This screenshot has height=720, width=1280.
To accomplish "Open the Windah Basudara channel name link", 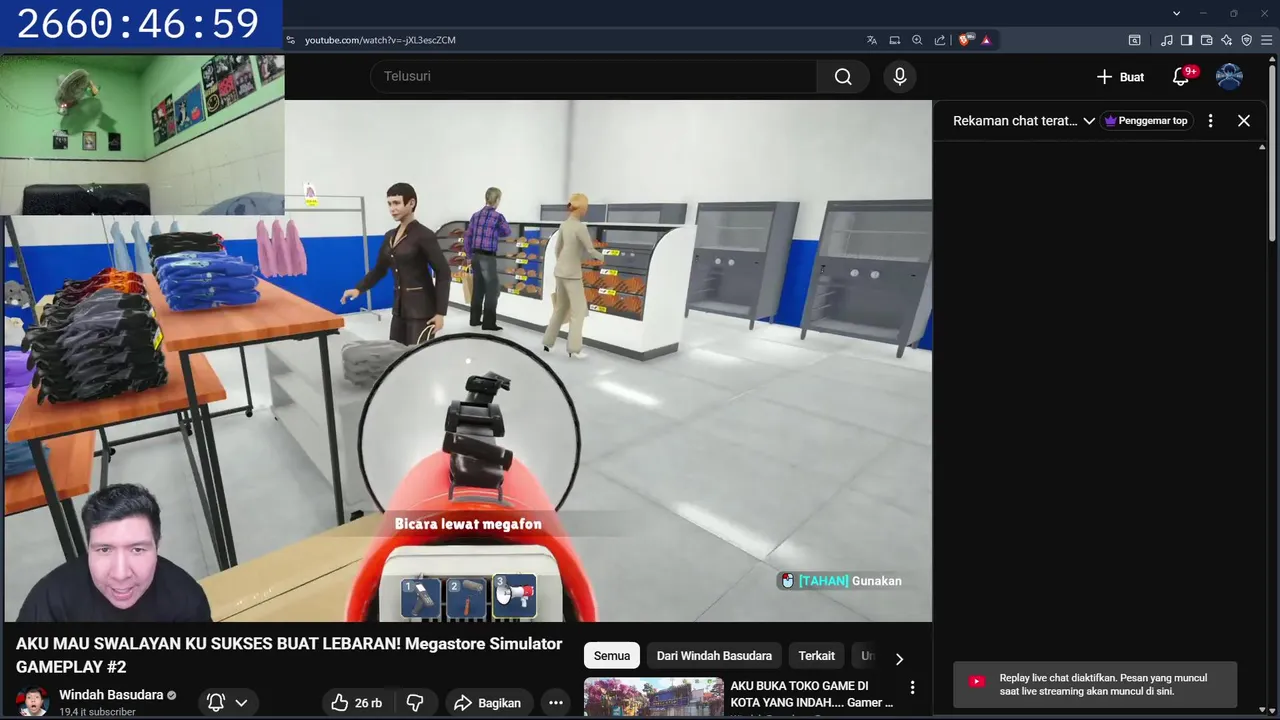I will 111,695.
